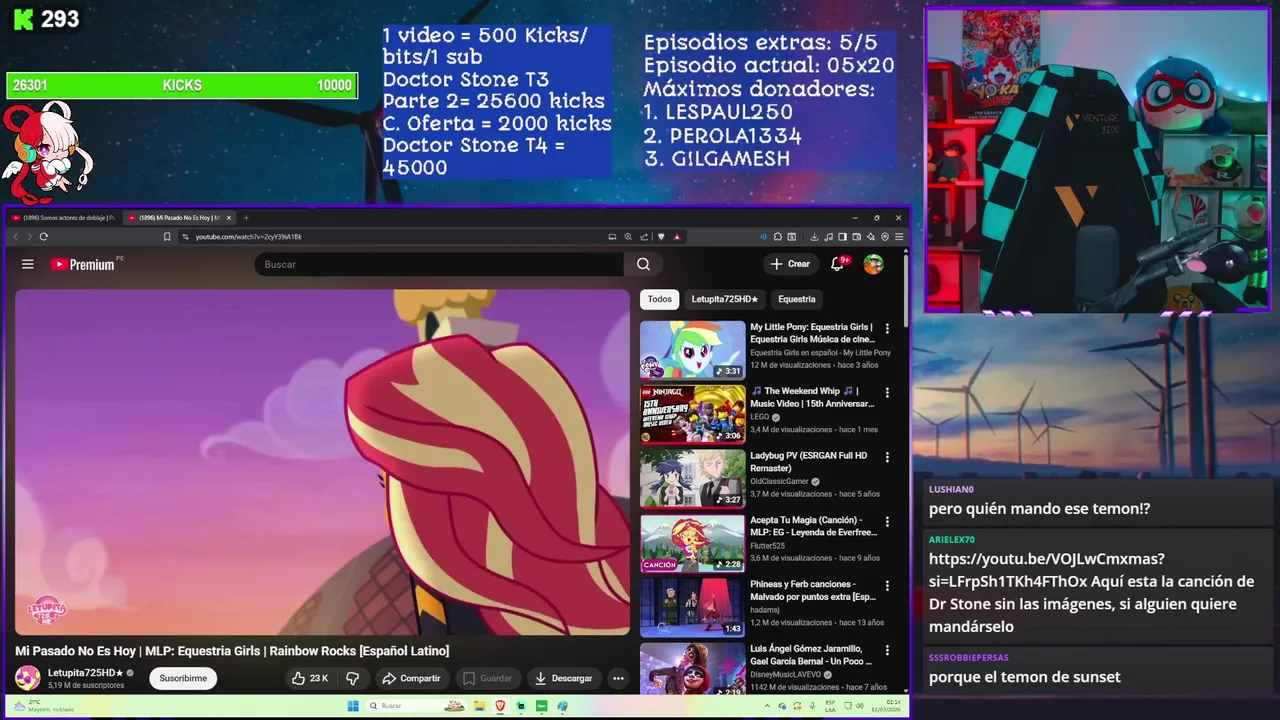Reload the page in the browser
The image size is (1280, 720).
pos(43,237)
